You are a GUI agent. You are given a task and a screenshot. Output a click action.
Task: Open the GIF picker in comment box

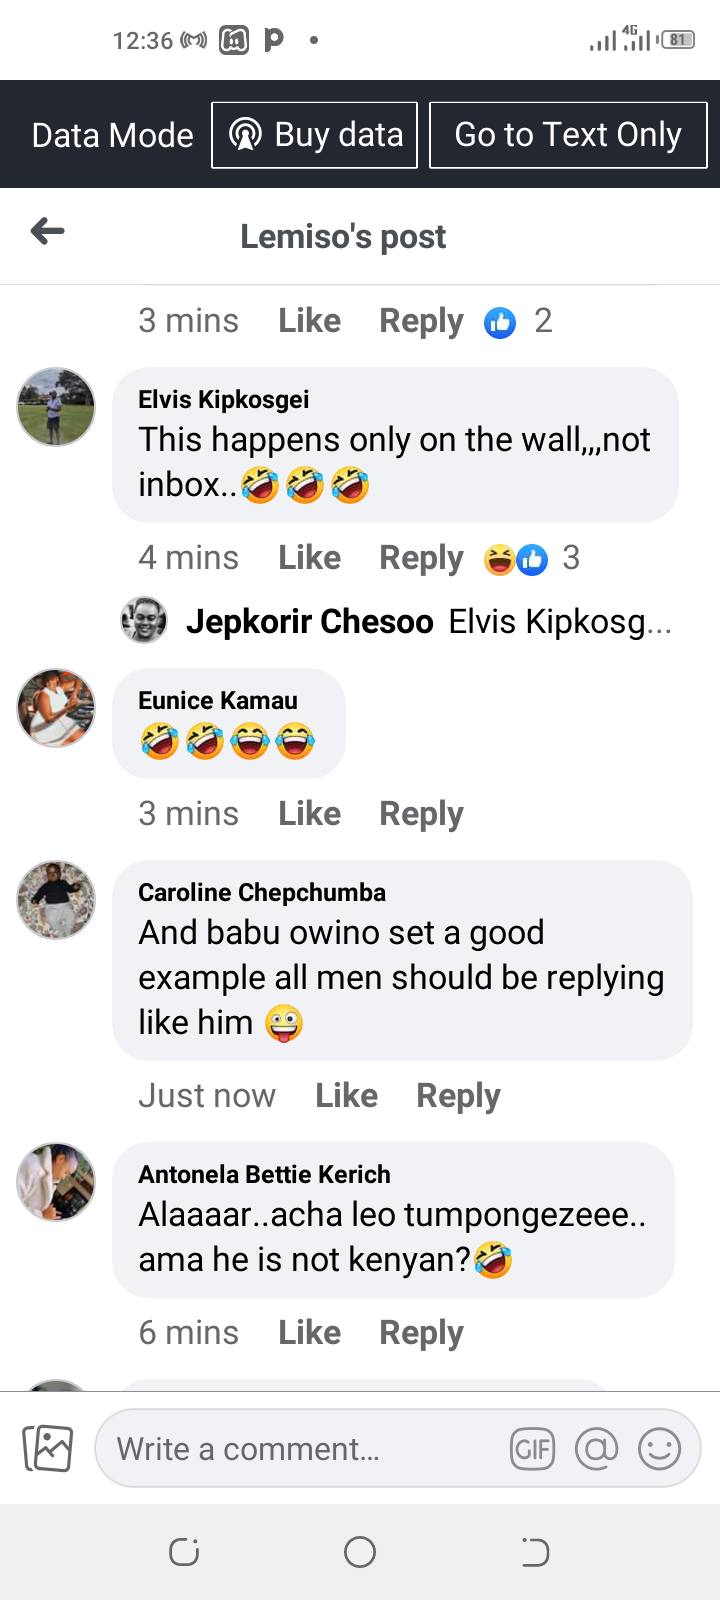pyautogui.click(x=532, y=1448)
